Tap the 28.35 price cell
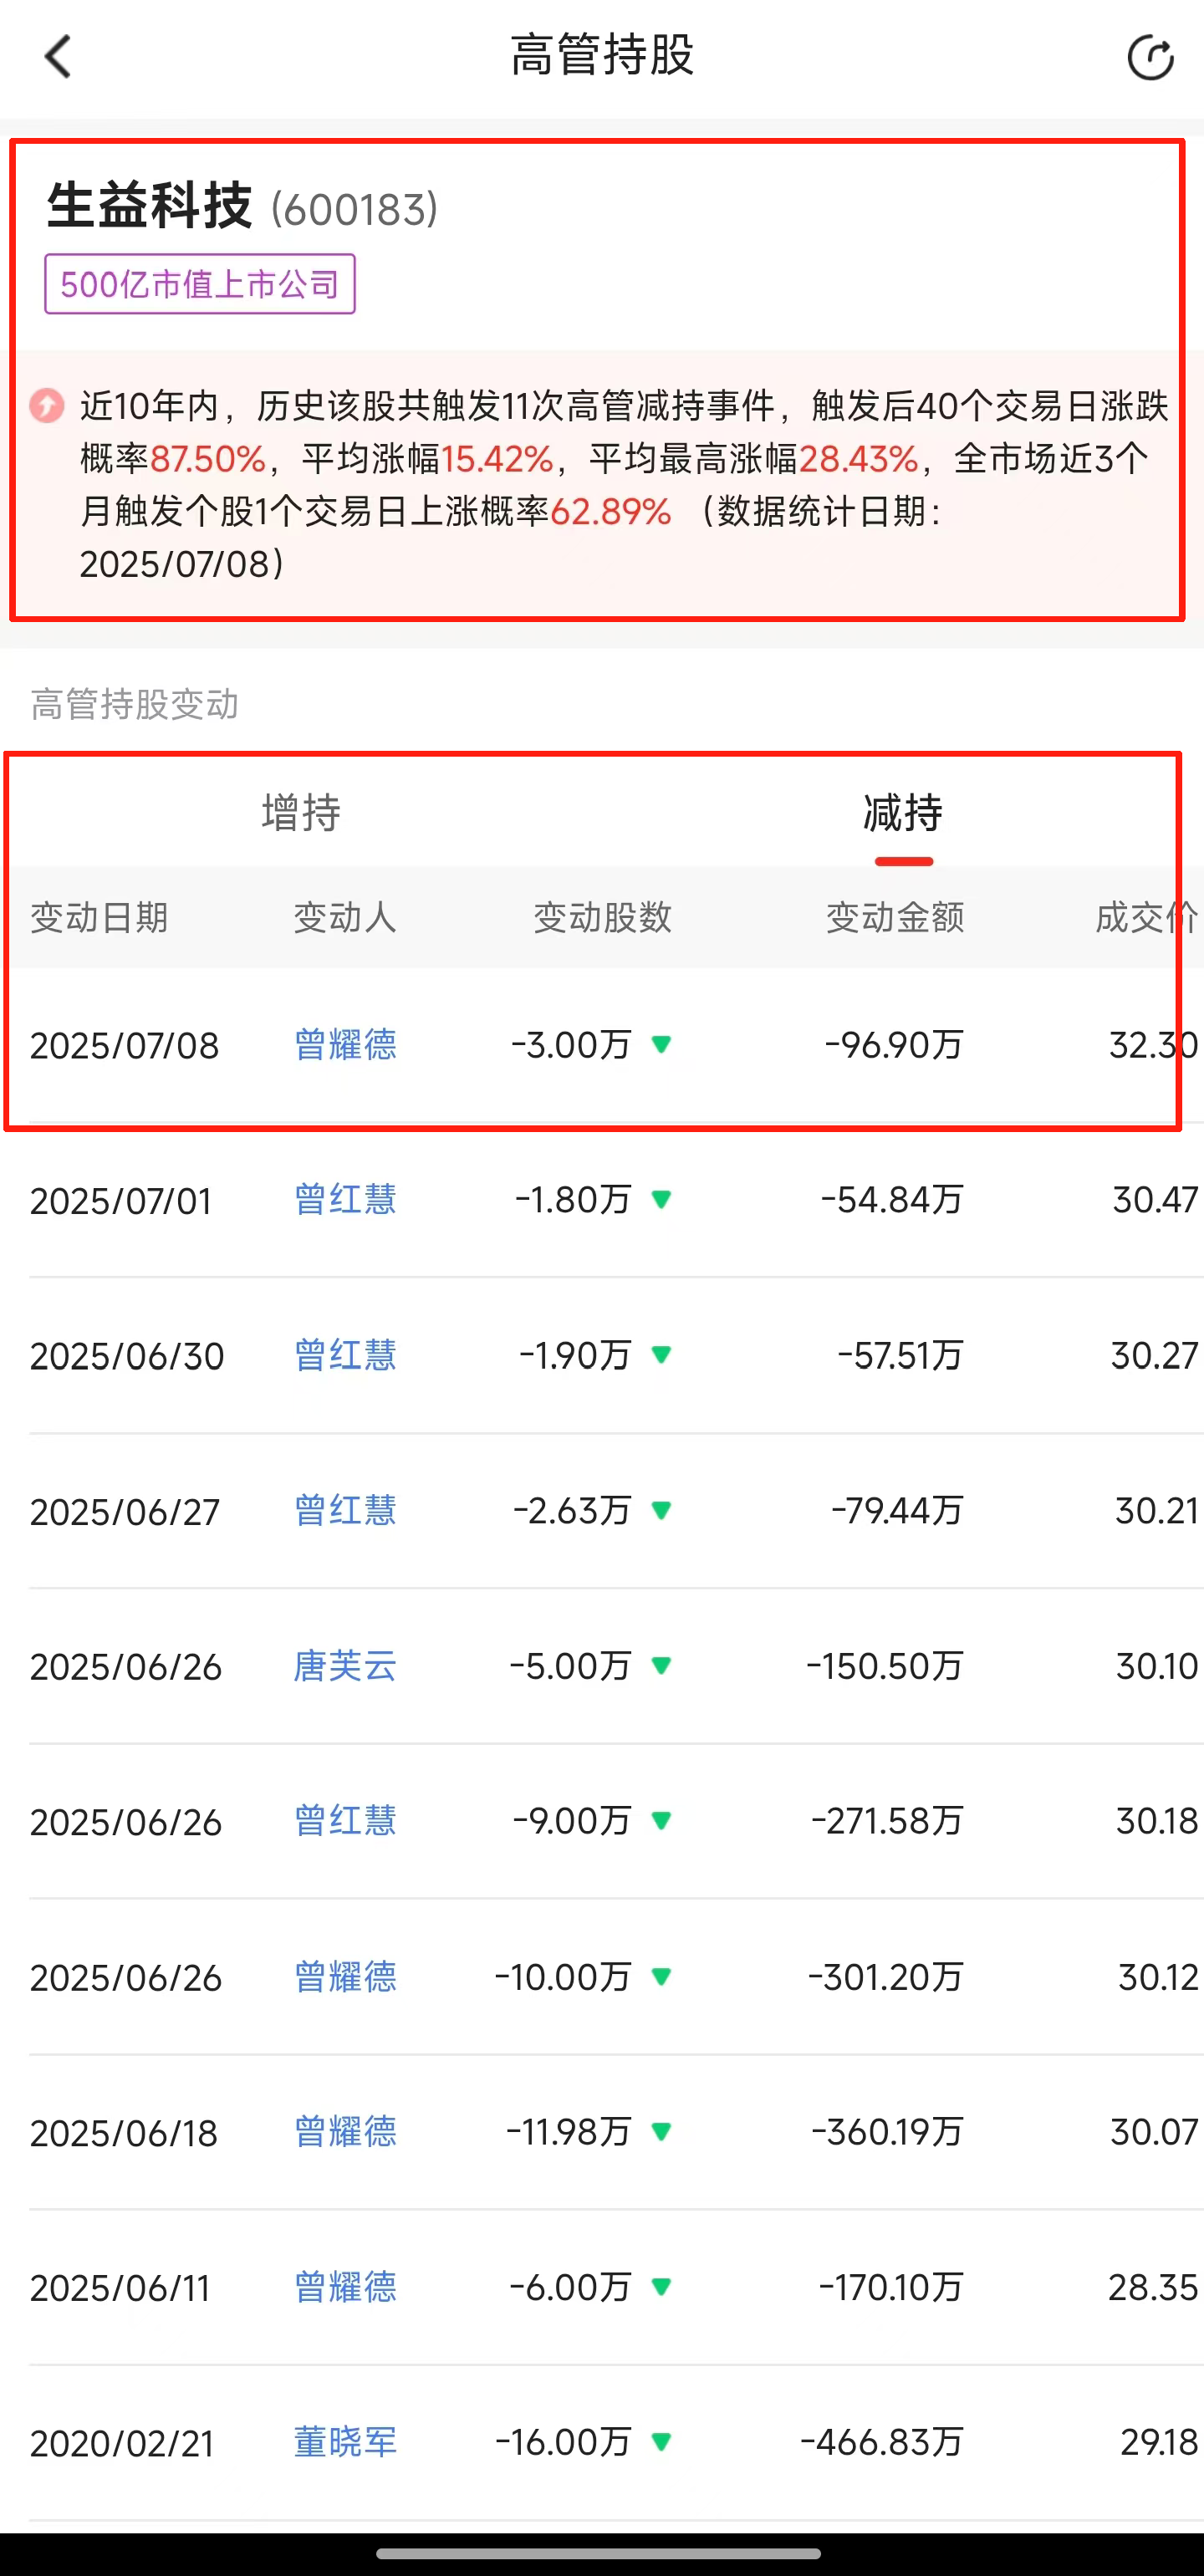 (x=1153, y=2287)
